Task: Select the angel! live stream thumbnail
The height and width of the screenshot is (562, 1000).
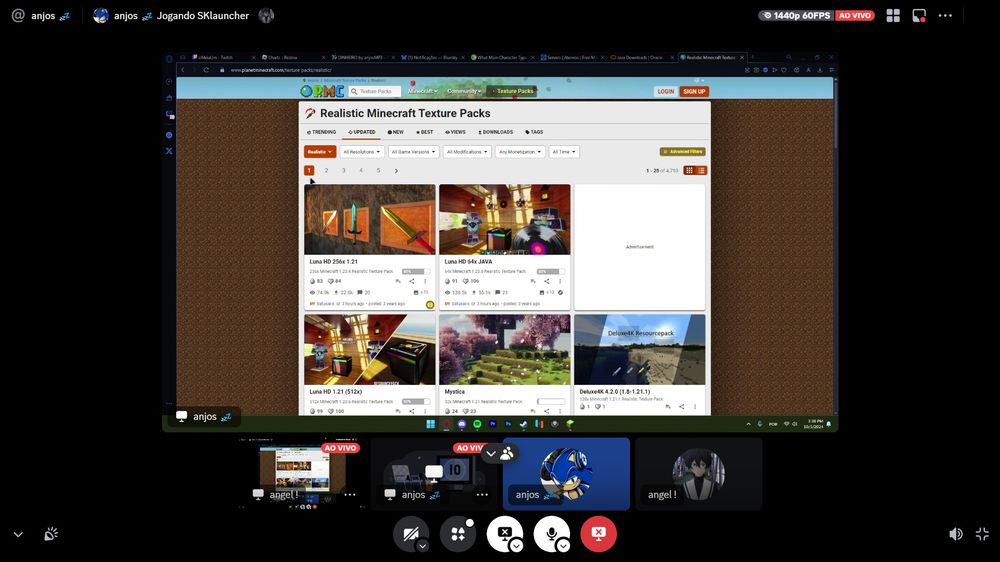Action: click(x=301, y=473)
